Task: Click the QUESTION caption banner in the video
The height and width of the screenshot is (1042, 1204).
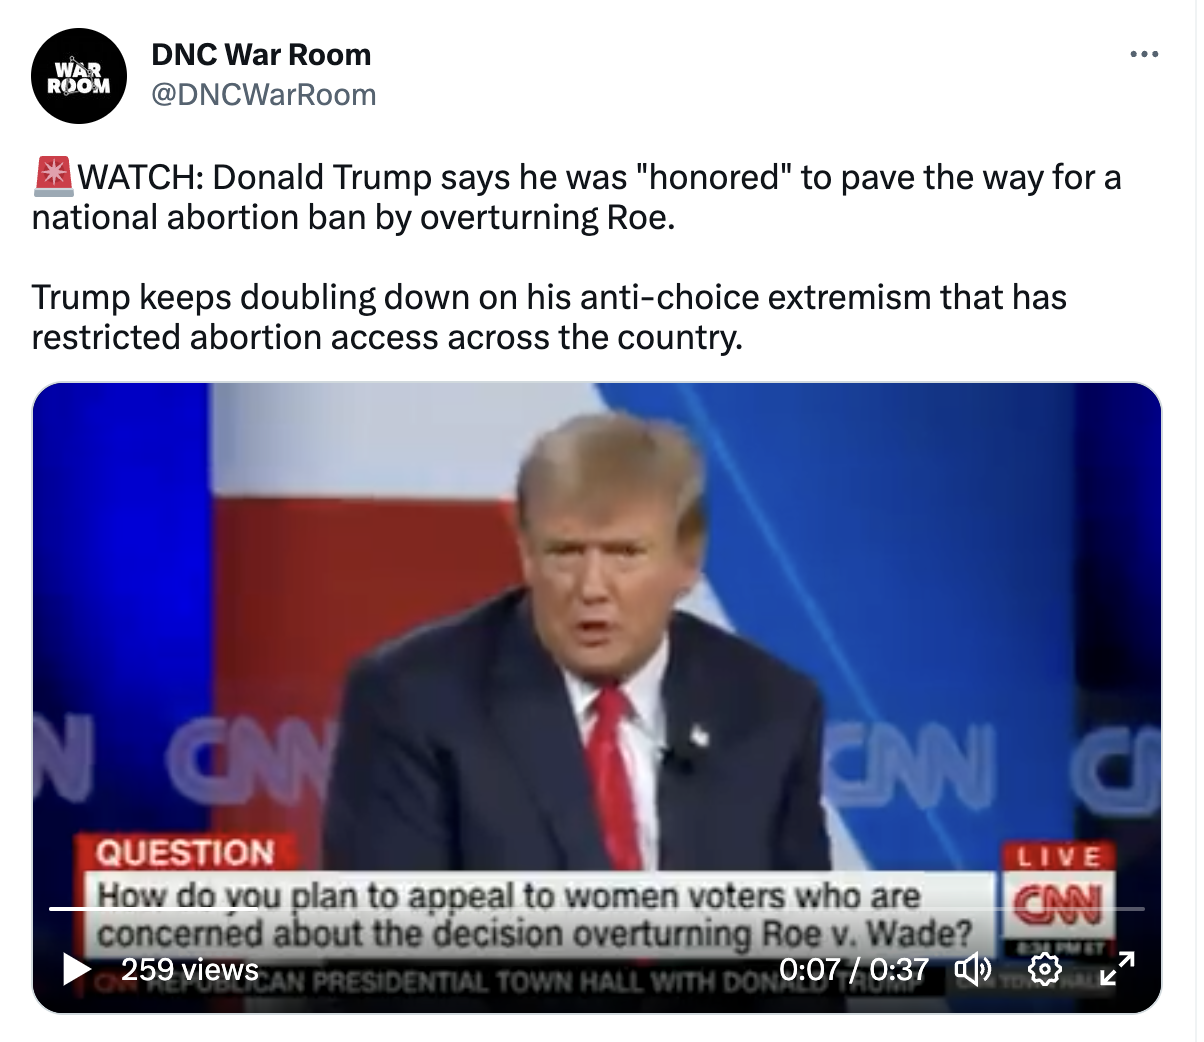Action: [x=185, y=852]
